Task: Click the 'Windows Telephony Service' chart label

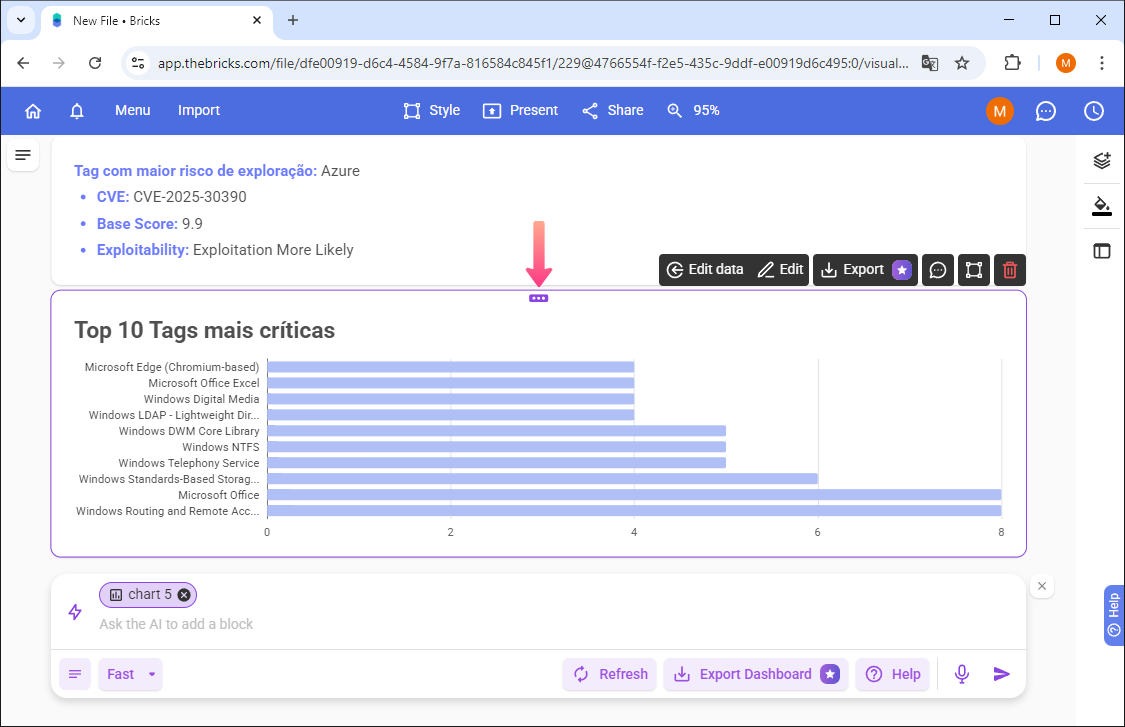Action: (x=189, y=463)
